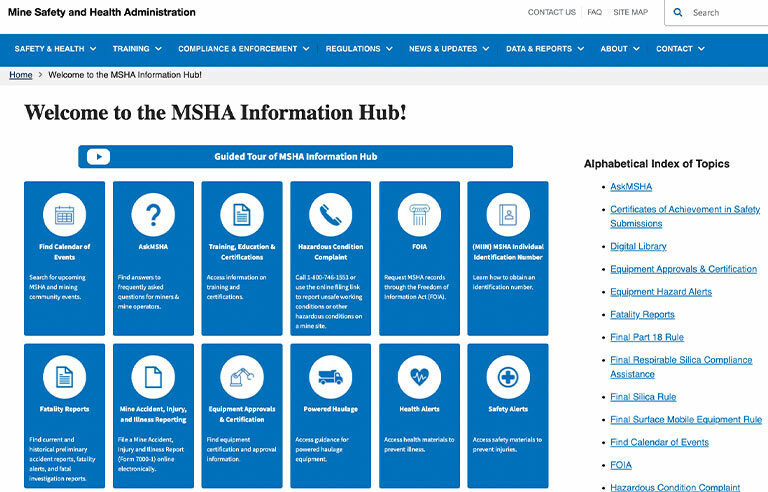Click the AskMSHA question mark icon
Viewport: 768px width, 492px height.
click(153, 215)
